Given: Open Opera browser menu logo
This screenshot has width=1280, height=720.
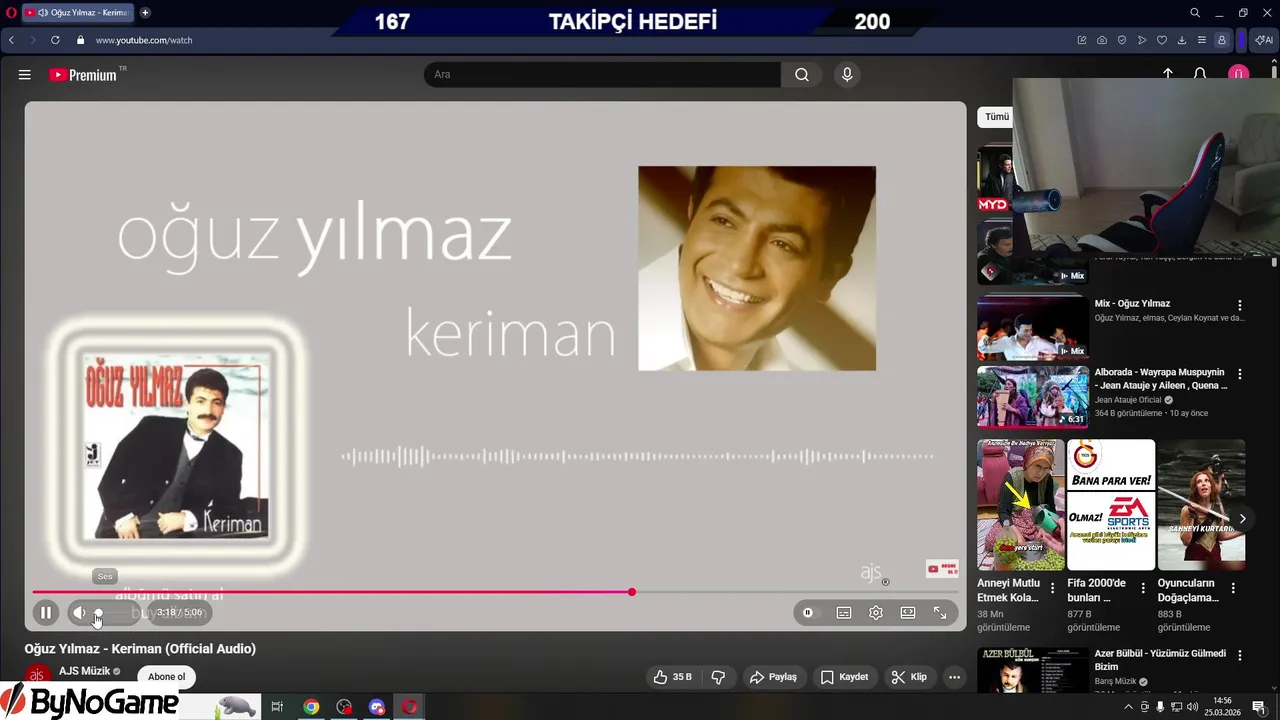Looking at the screenshot, I should pyautogui.click(x=10, y=13).
